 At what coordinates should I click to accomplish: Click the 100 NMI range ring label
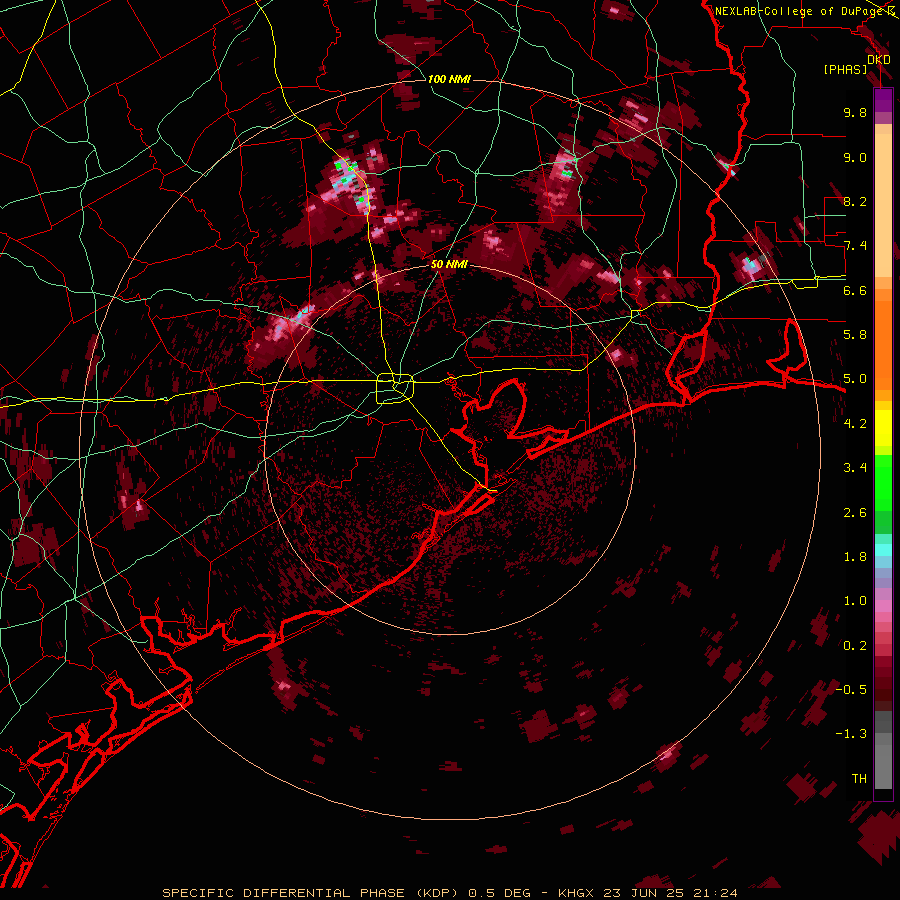(x=449, y=79)
